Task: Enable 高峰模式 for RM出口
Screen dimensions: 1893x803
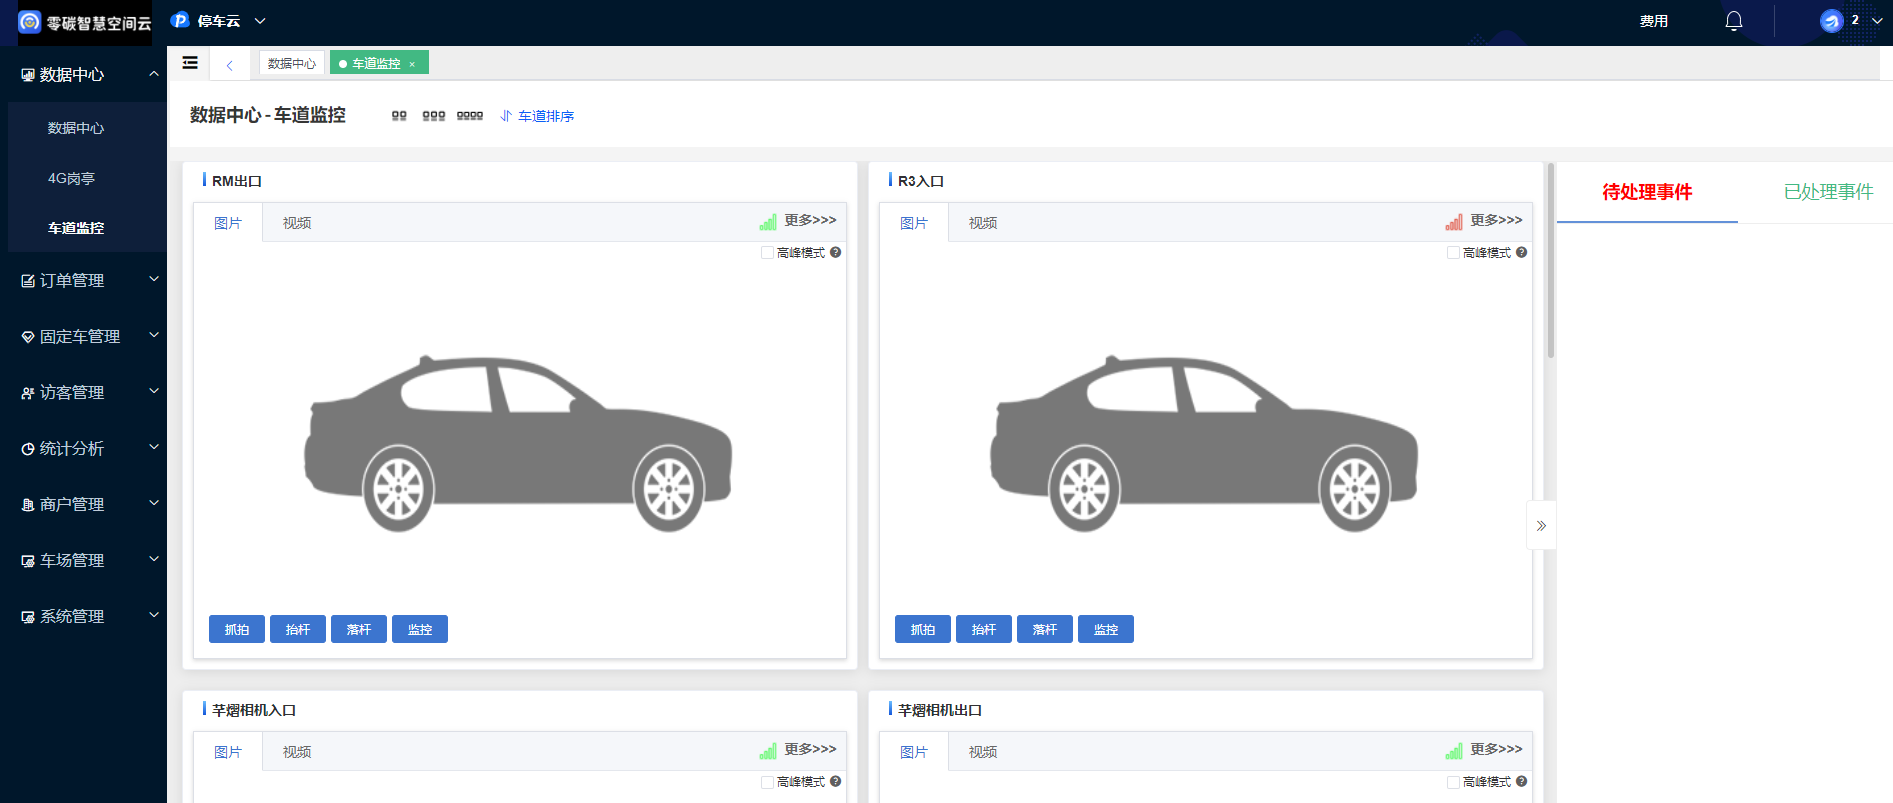Action: (768, 253)
